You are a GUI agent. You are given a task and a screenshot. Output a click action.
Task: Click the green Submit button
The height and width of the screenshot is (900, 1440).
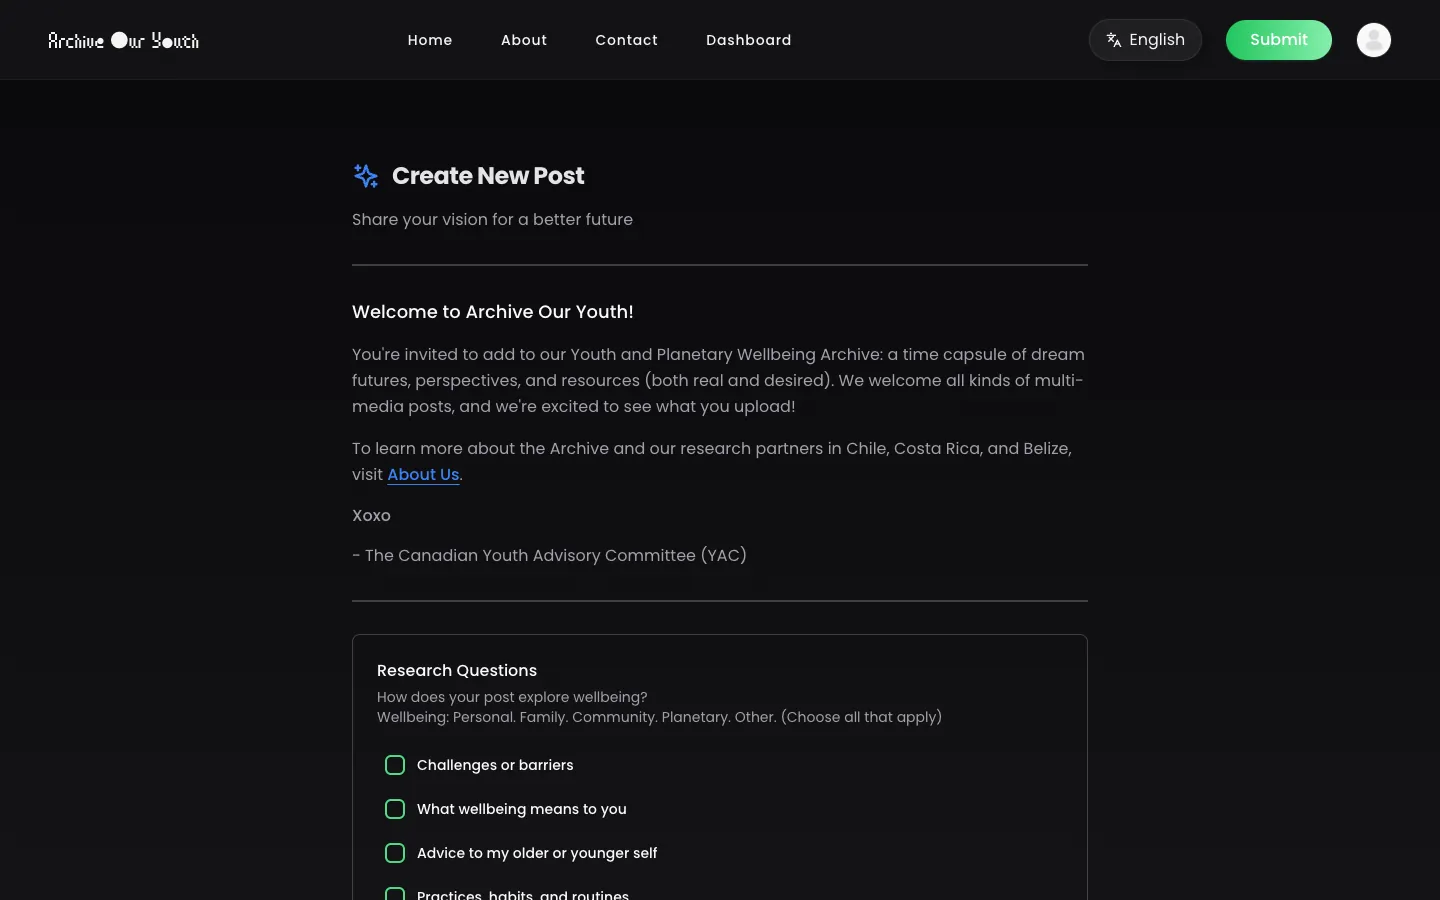[1279, 40]
